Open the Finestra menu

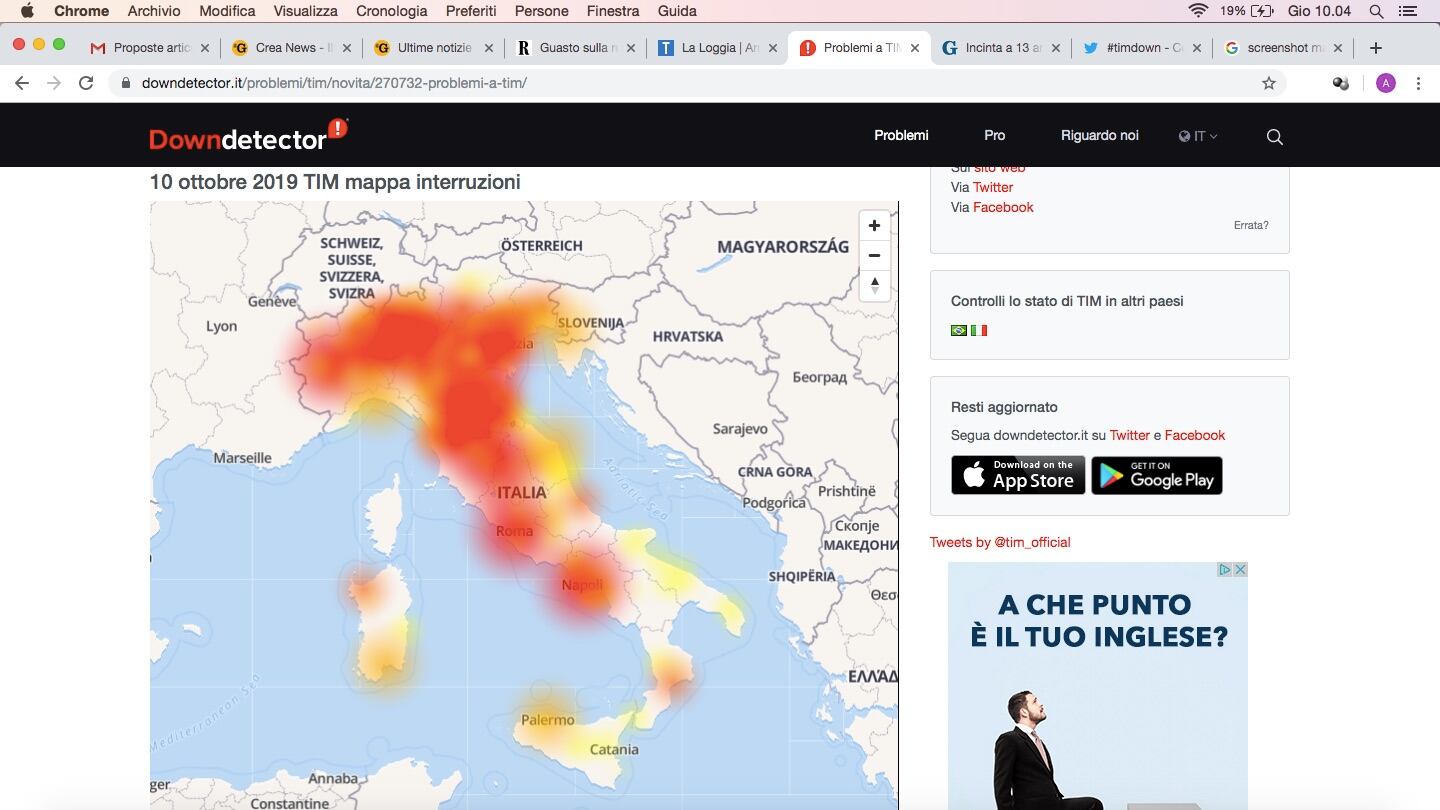point(613,11)
